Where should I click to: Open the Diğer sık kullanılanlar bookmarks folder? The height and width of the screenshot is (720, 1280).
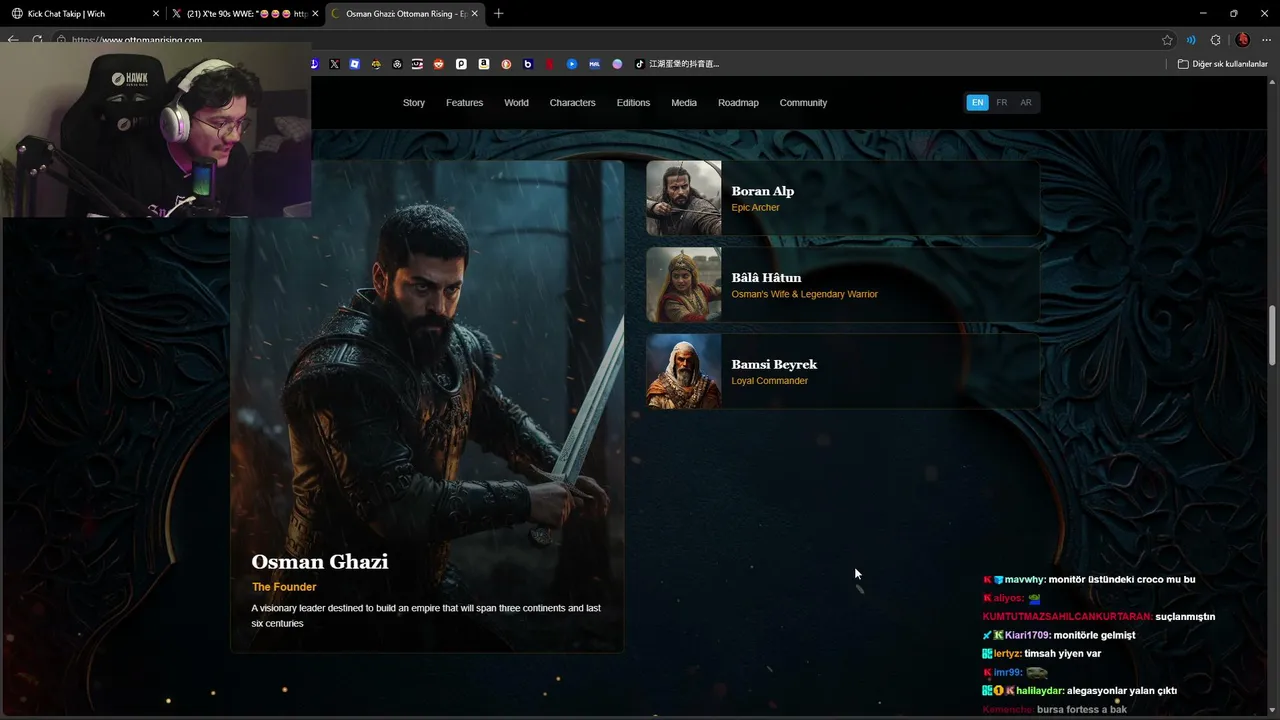1223,64
